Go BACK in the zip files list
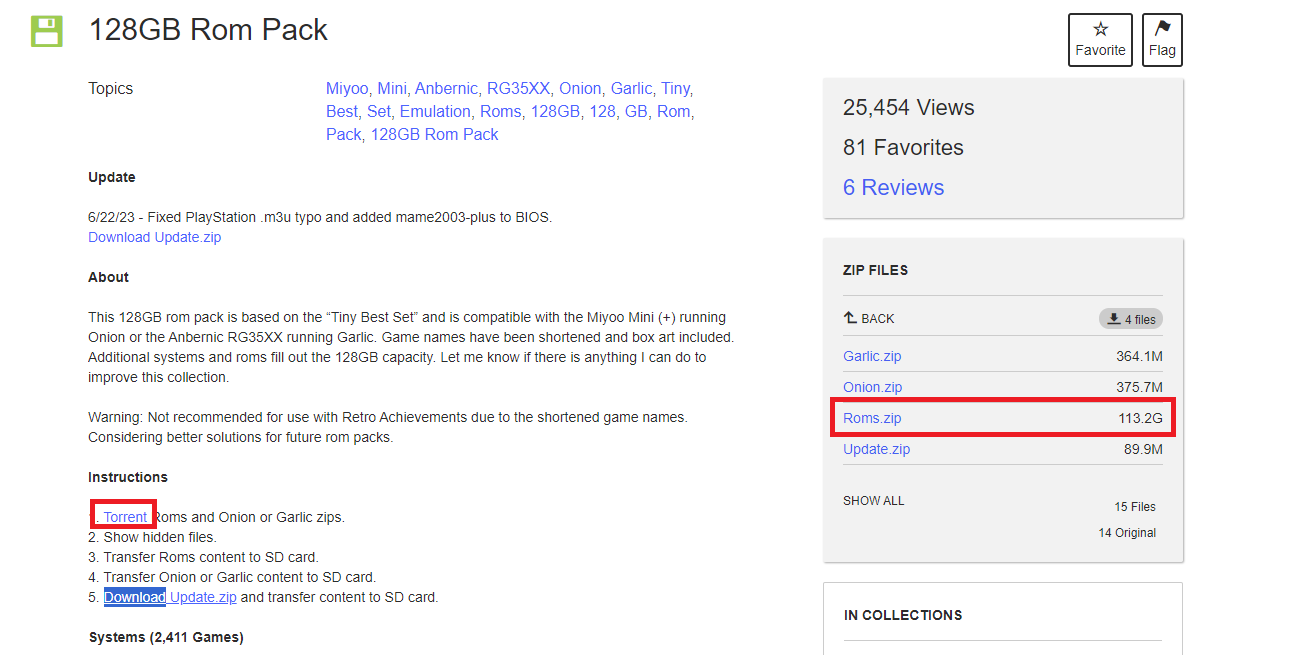Image resolution: width=1305 pixels, height=655 pixels. click(x=869, y=318)
